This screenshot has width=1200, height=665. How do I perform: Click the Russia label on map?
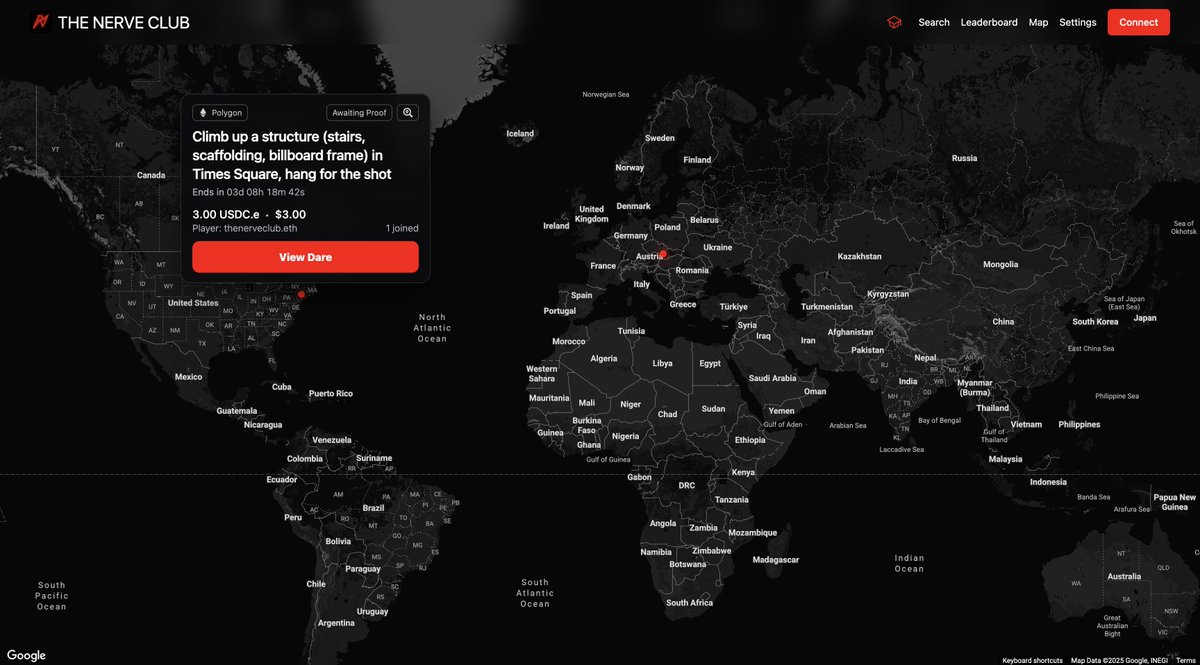[964, 158]
